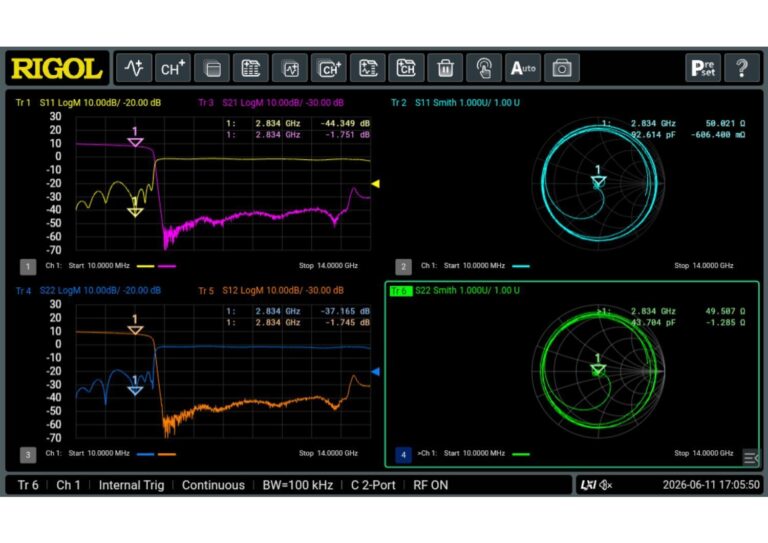Click the magenta trace color legend in window 1
This screenshot has height=543, width=768.
[x=167, y=266]
